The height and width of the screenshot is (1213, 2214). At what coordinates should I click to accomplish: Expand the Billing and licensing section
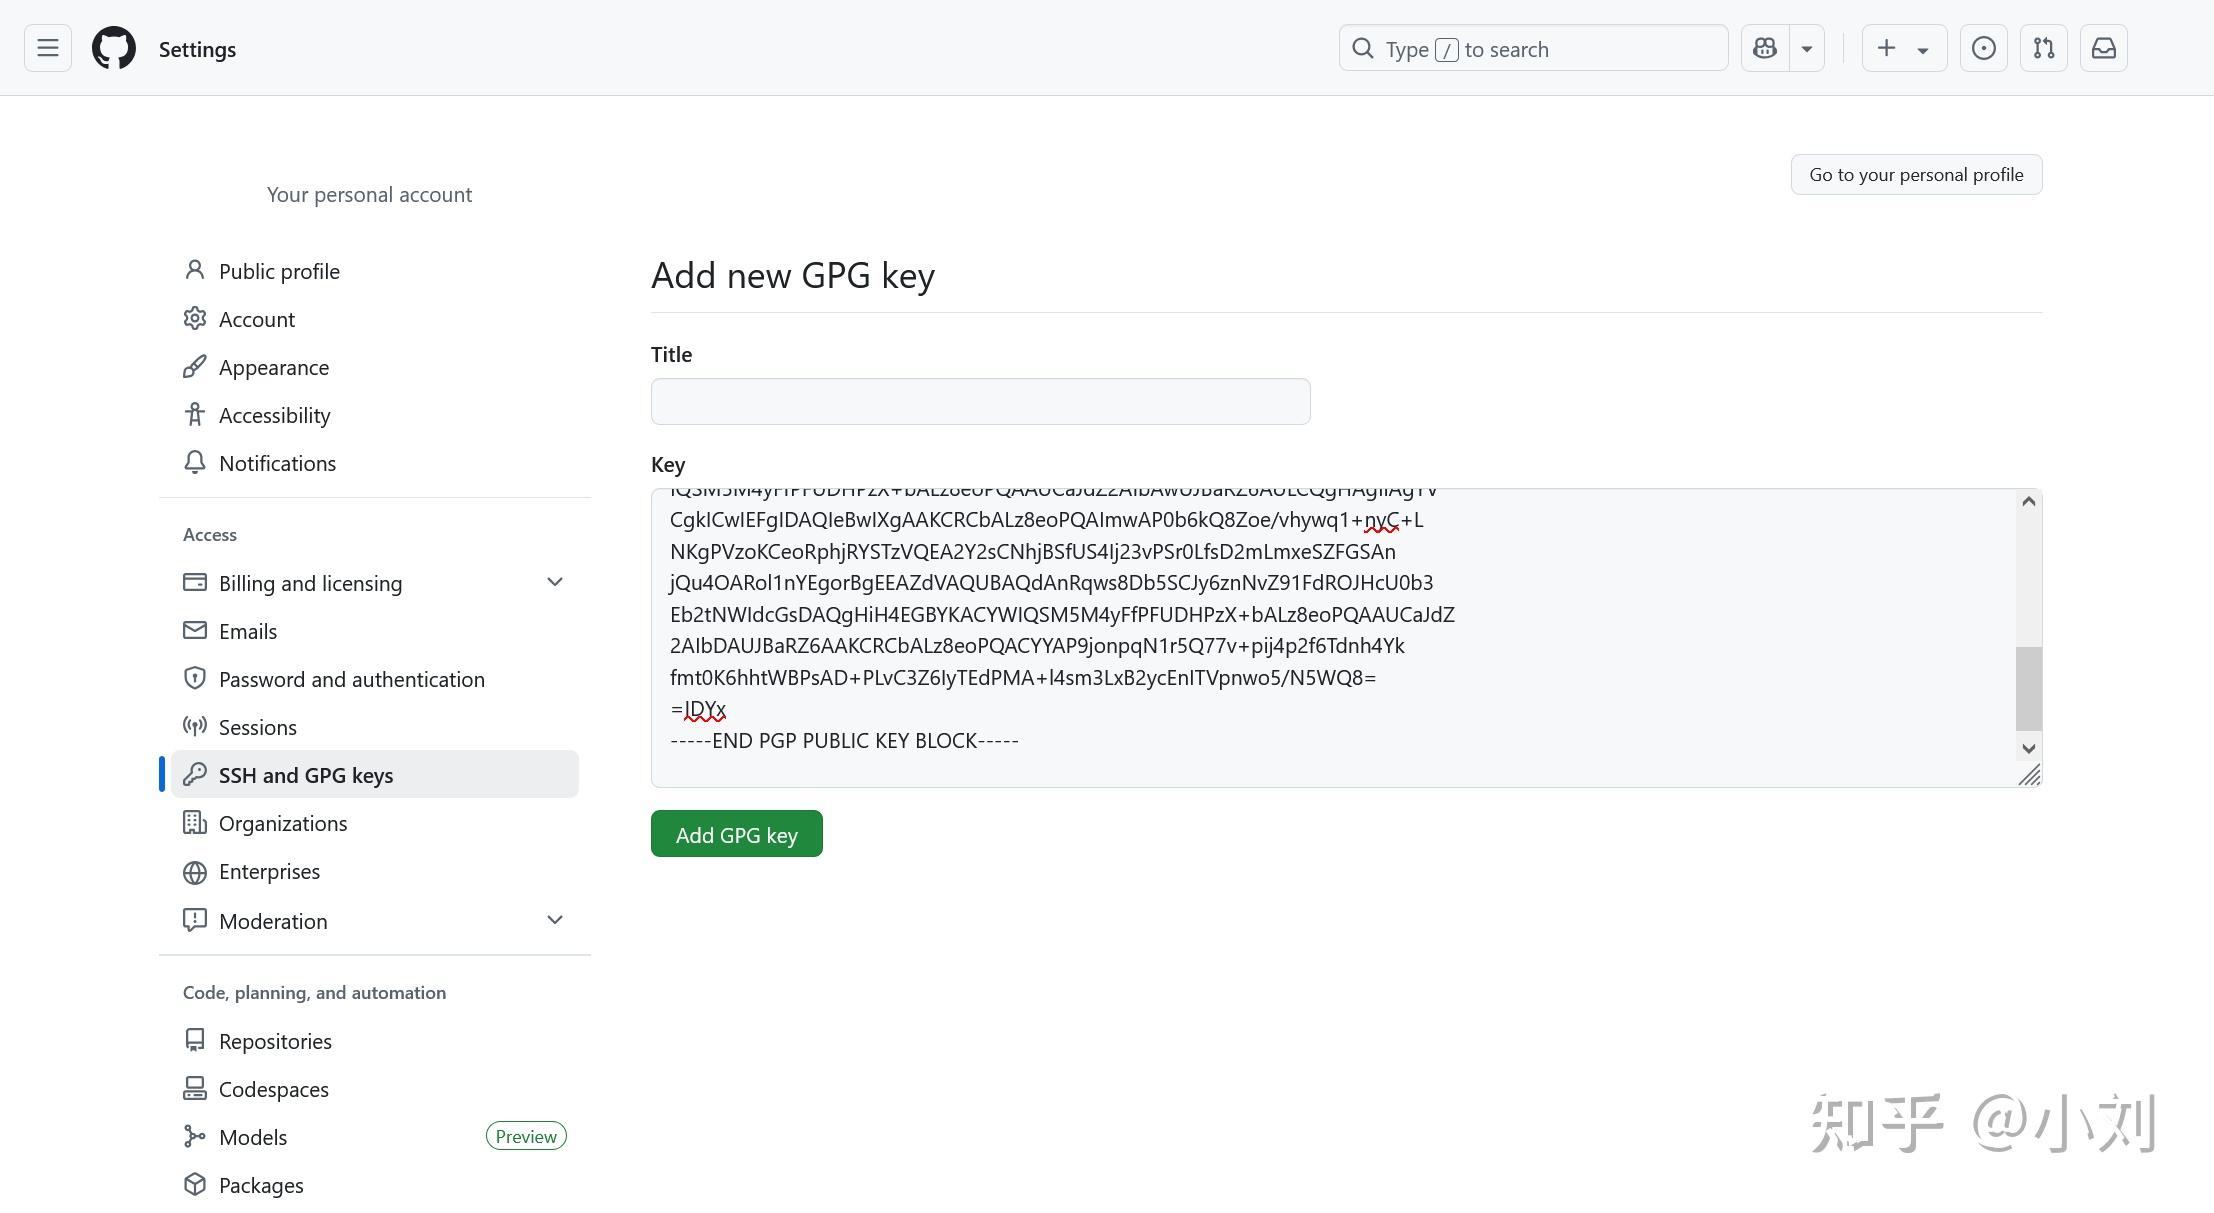pos(555,581)
